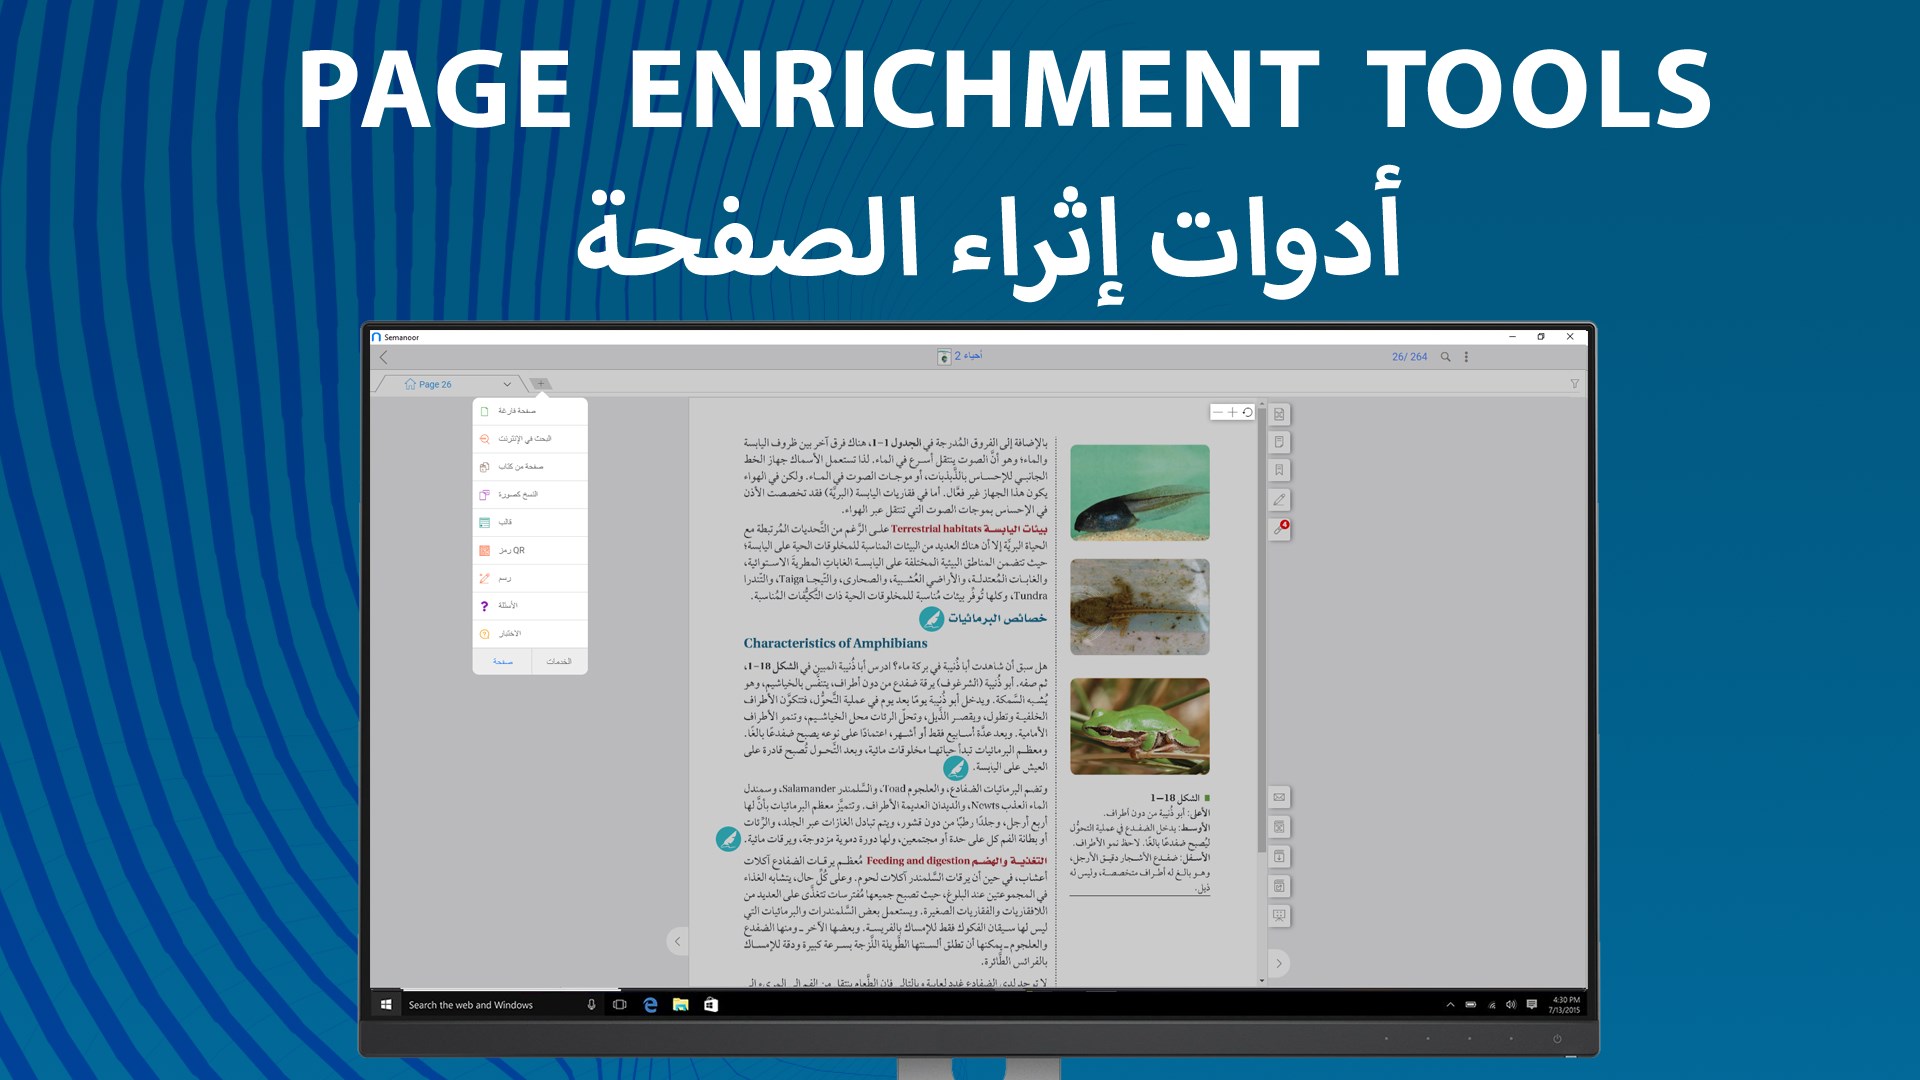Expand the Page 26 tab dropdown arrow

click(507, 384)
